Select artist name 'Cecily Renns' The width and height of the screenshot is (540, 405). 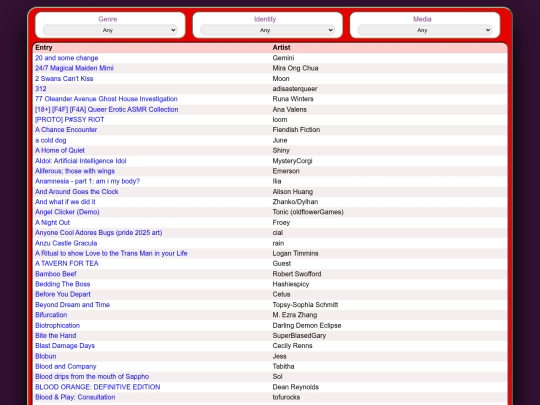pos(292,346)
